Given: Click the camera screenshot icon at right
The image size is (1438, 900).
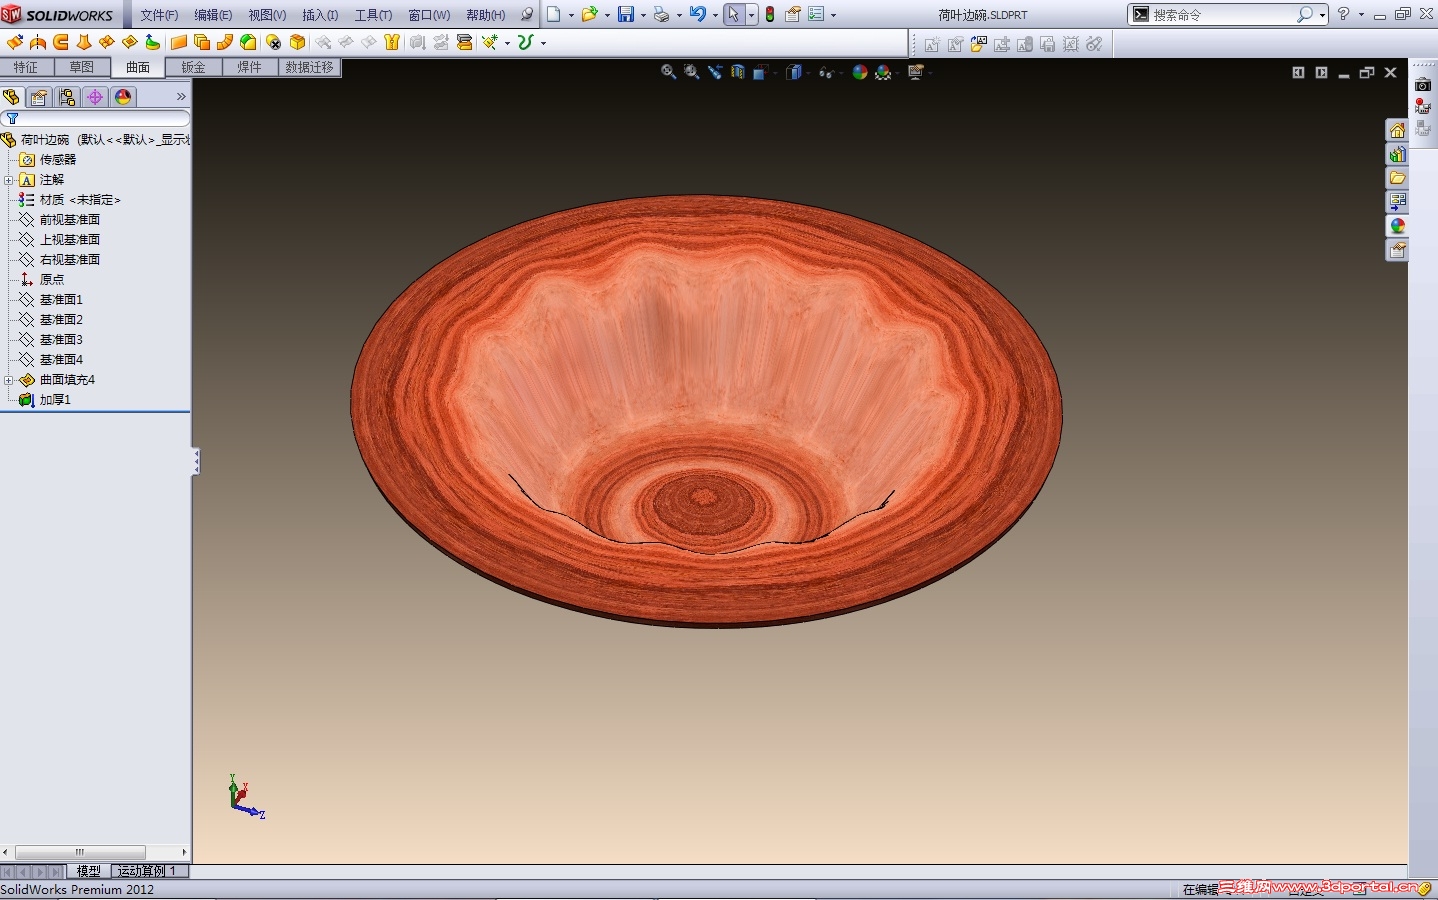Looking at the screenshot, I should click(1423, 85).
